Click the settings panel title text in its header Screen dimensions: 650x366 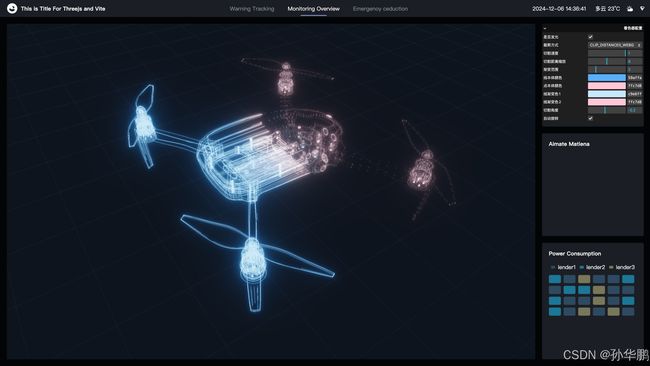pos(633,28)
